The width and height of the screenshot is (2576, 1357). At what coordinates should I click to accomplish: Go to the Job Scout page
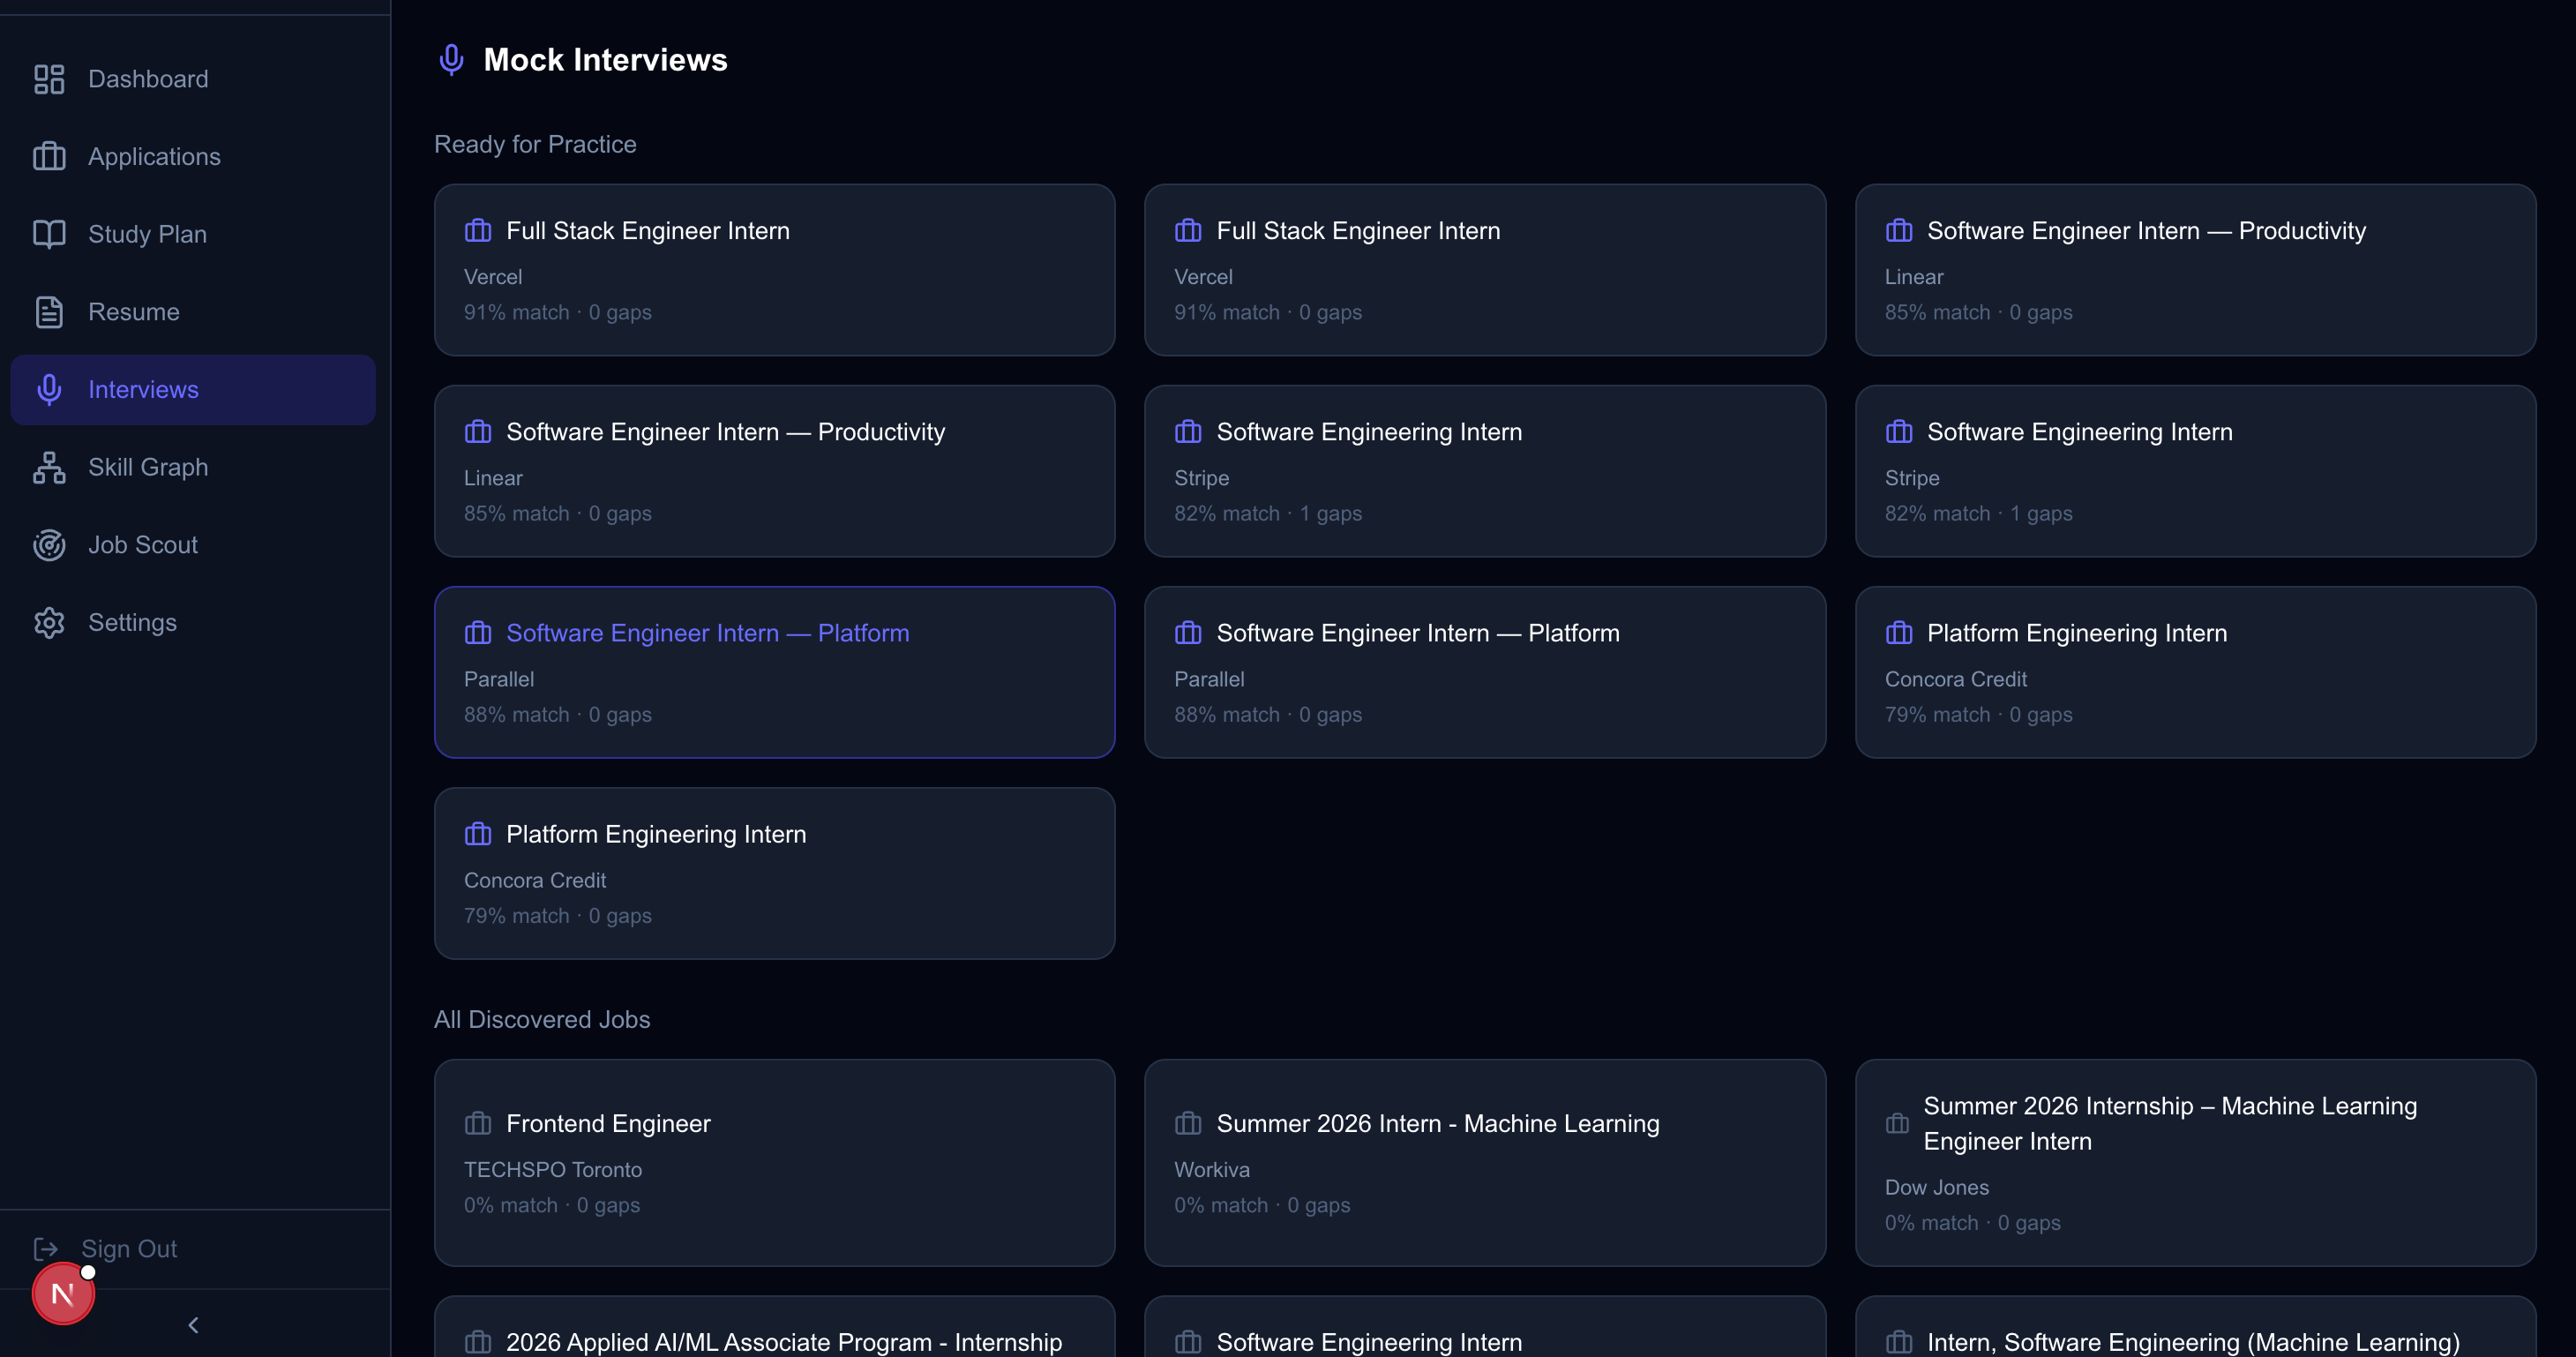click(143, 545)
